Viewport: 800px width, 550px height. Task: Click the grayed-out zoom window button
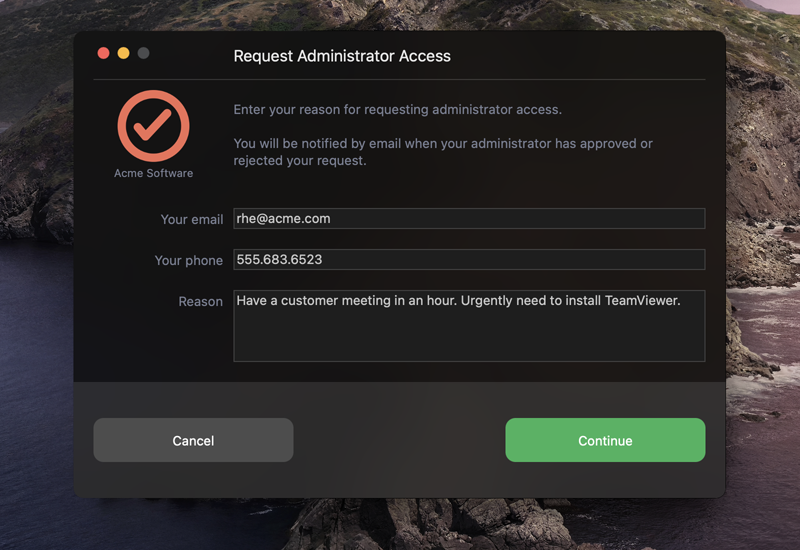pos(143,53)
